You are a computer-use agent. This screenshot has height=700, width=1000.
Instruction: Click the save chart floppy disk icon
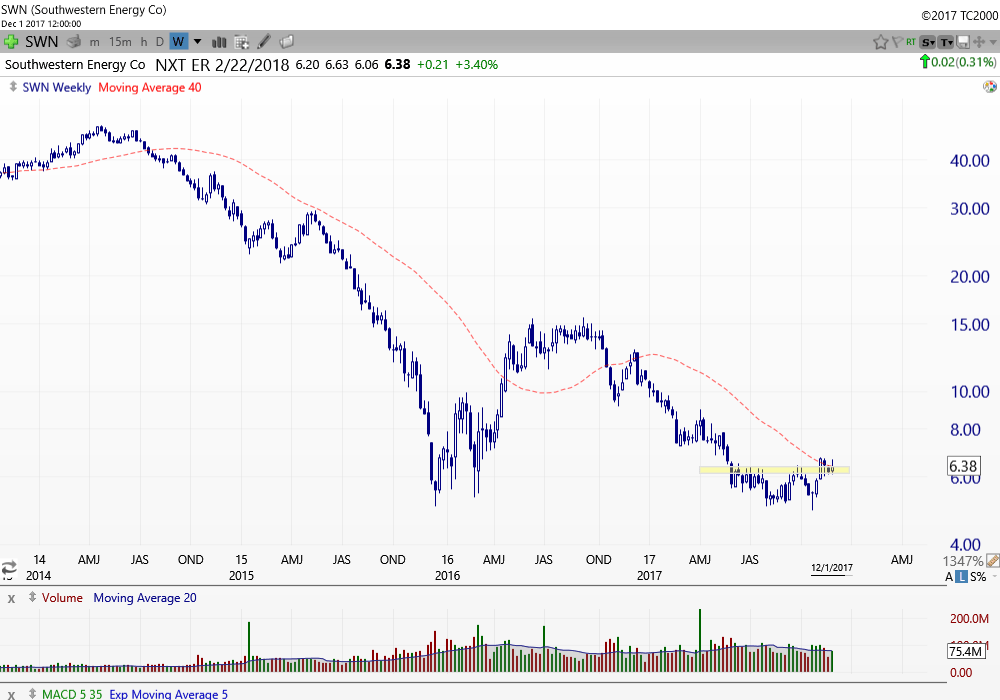(964, 42)
